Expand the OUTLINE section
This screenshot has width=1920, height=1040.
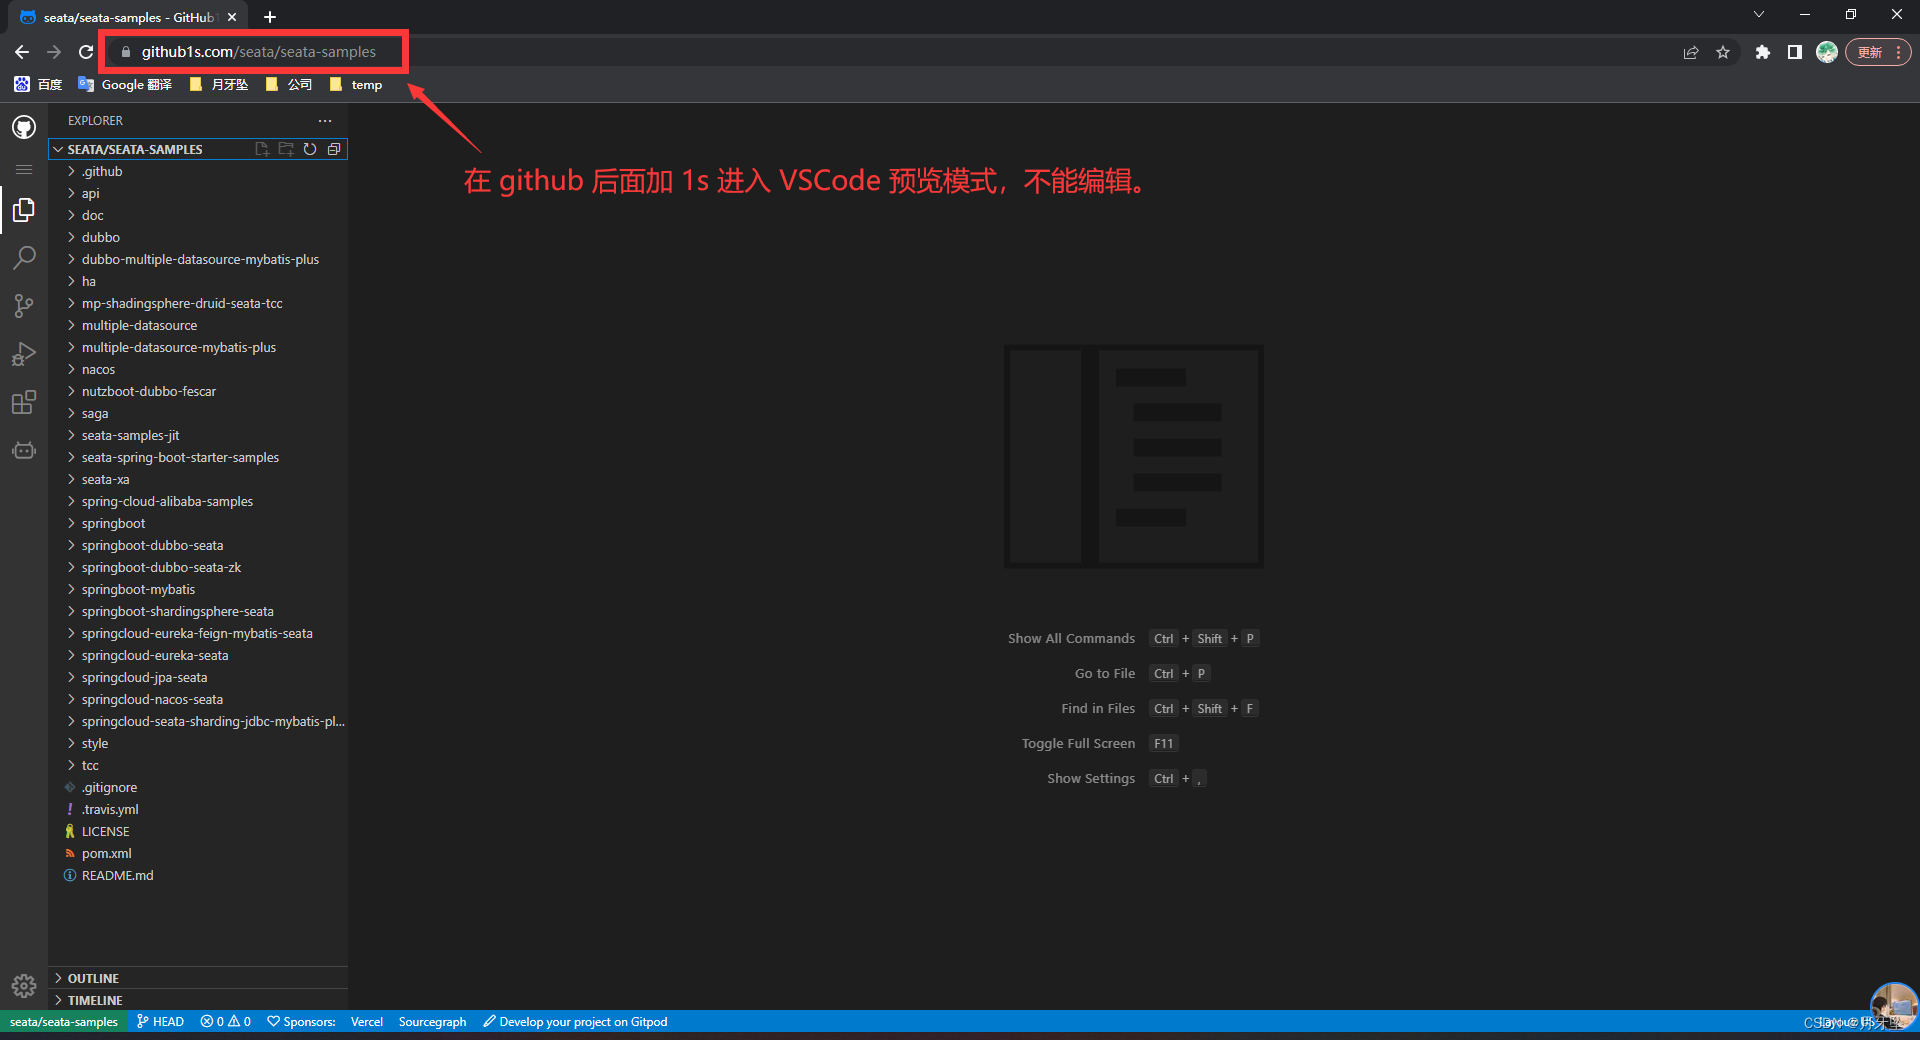coord(198,978)
